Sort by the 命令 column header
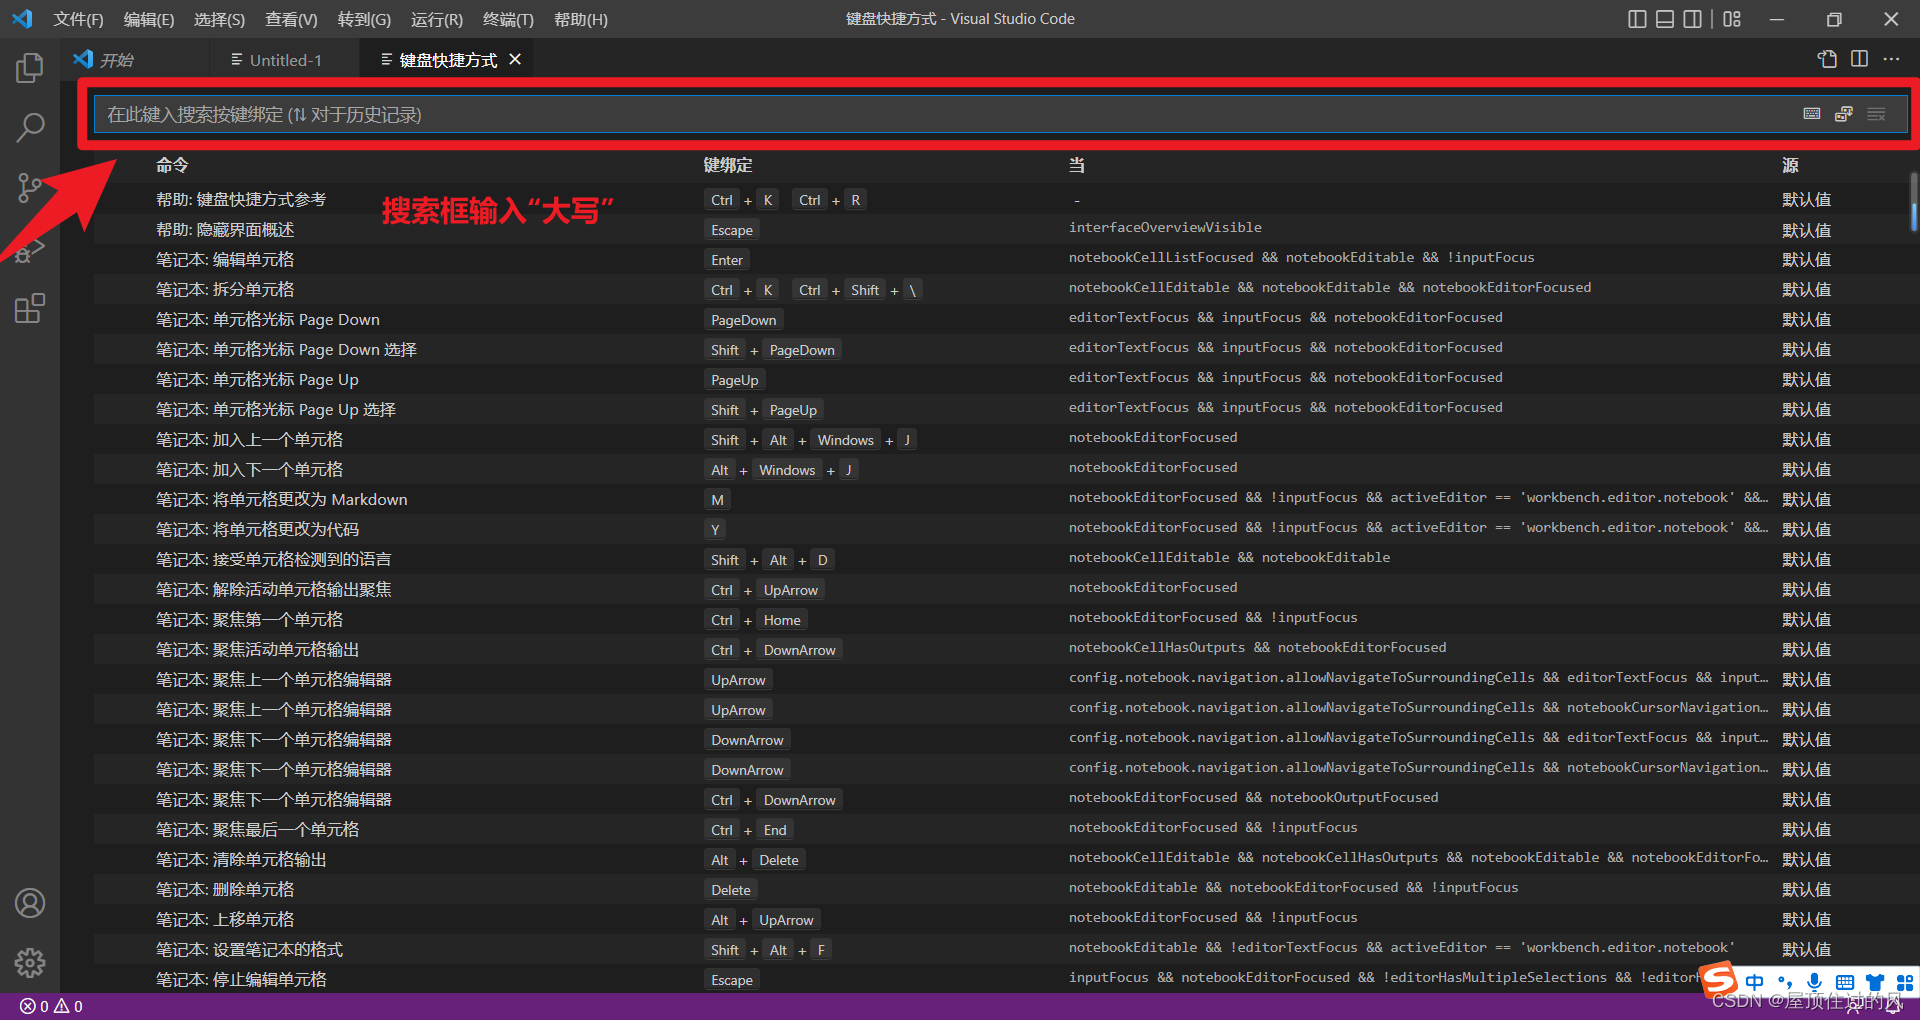Image resolution: width=1920 pixels, height=1020 pixels. pos(172,165)
